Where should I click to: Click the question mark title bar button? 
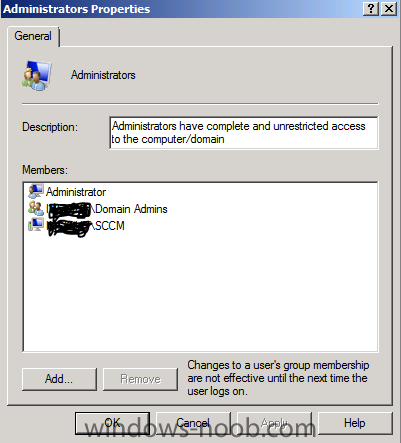click(371, 9)
